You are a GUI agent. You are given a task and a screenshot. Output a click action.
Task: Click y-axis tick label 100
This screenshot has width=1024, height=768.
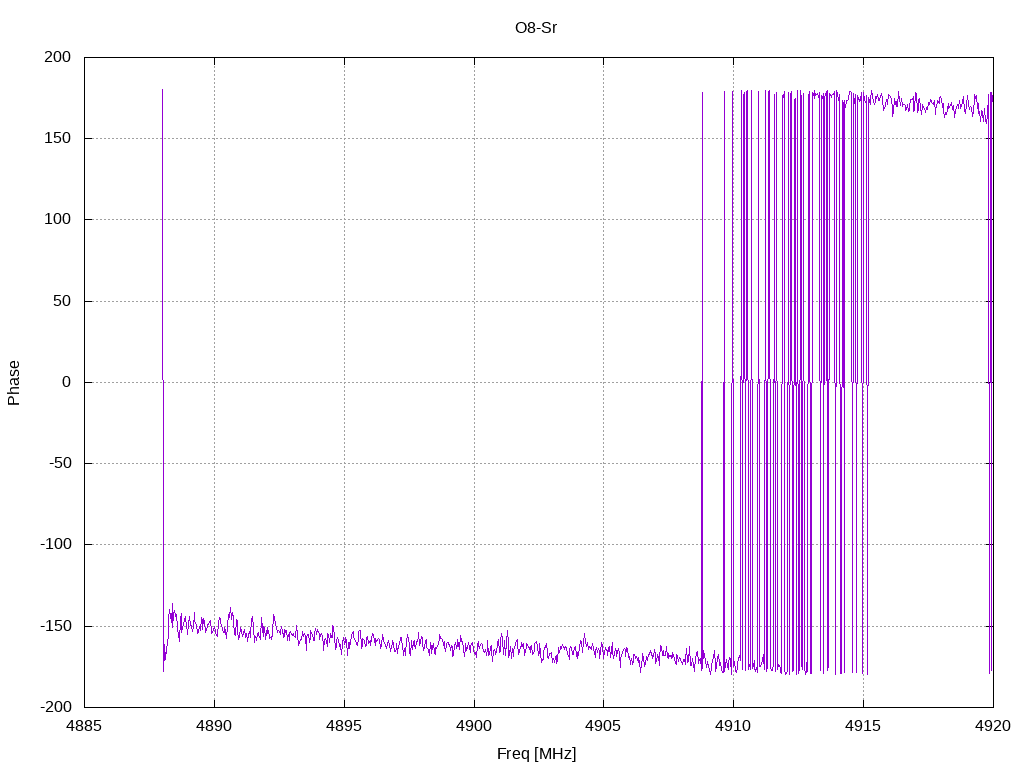57,219
